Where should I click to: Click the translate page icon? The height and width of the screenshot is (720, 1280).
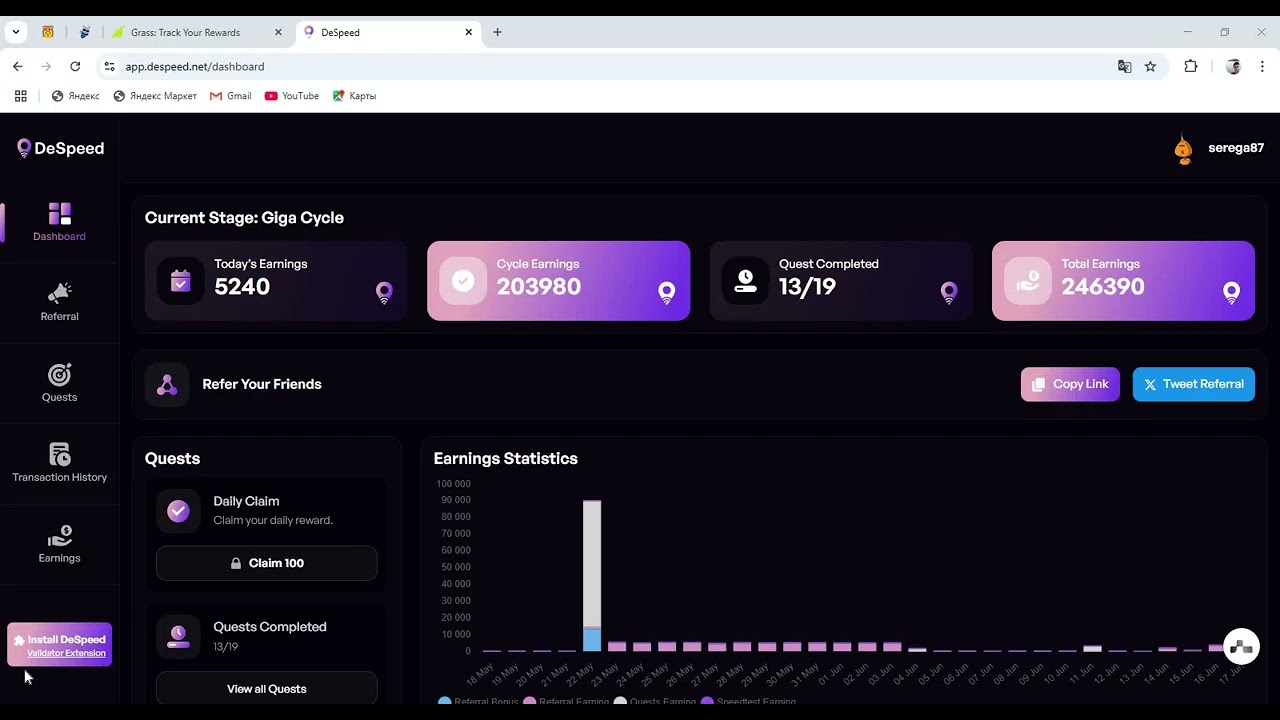pos(1124,66)
